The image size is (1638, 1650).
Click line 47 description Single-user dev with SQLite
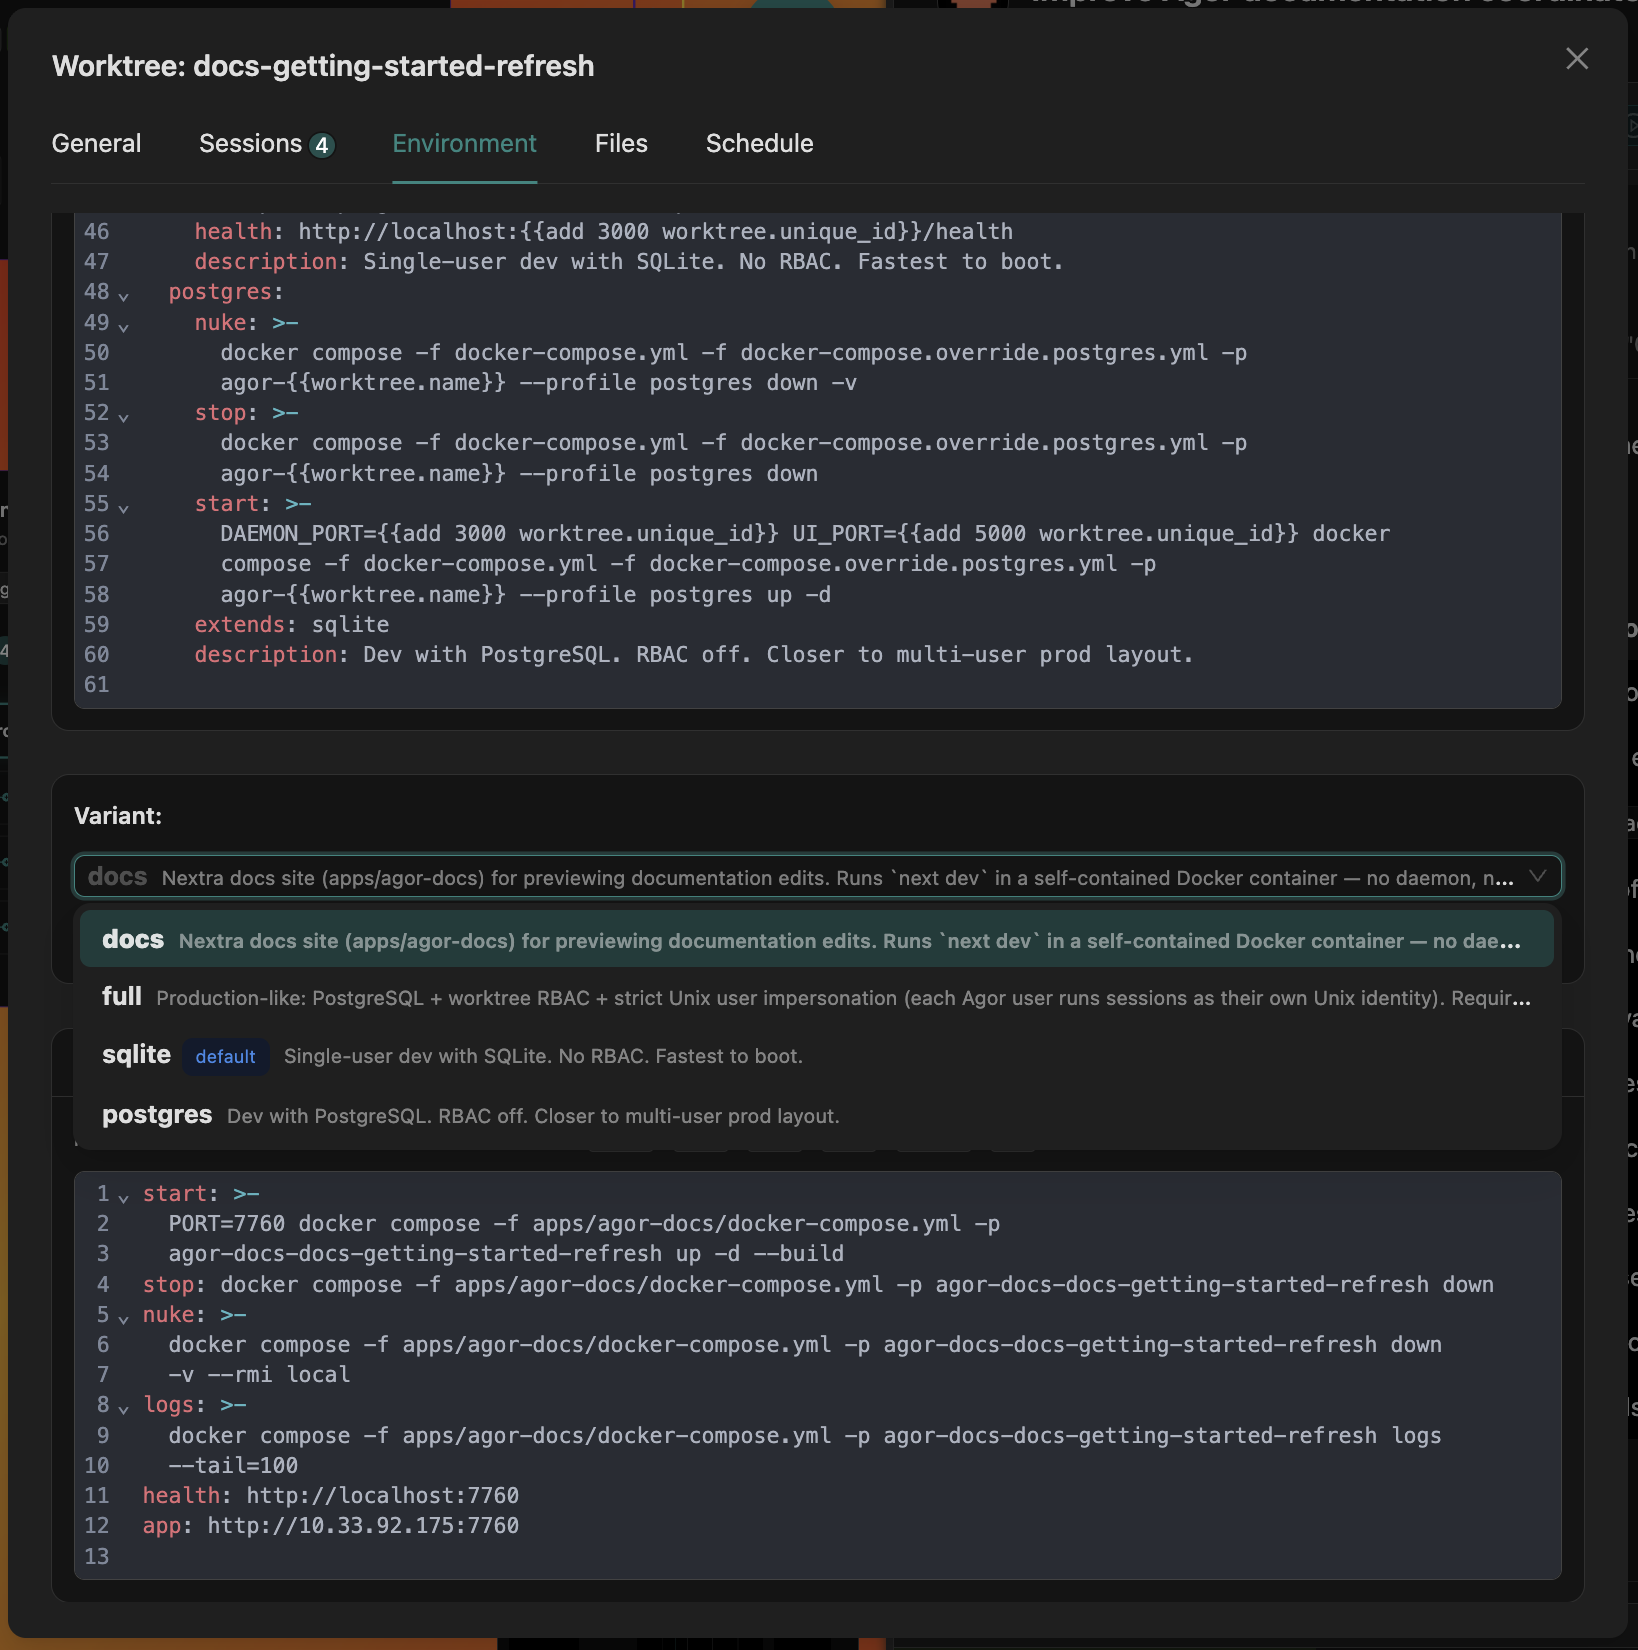click(628, 262)
